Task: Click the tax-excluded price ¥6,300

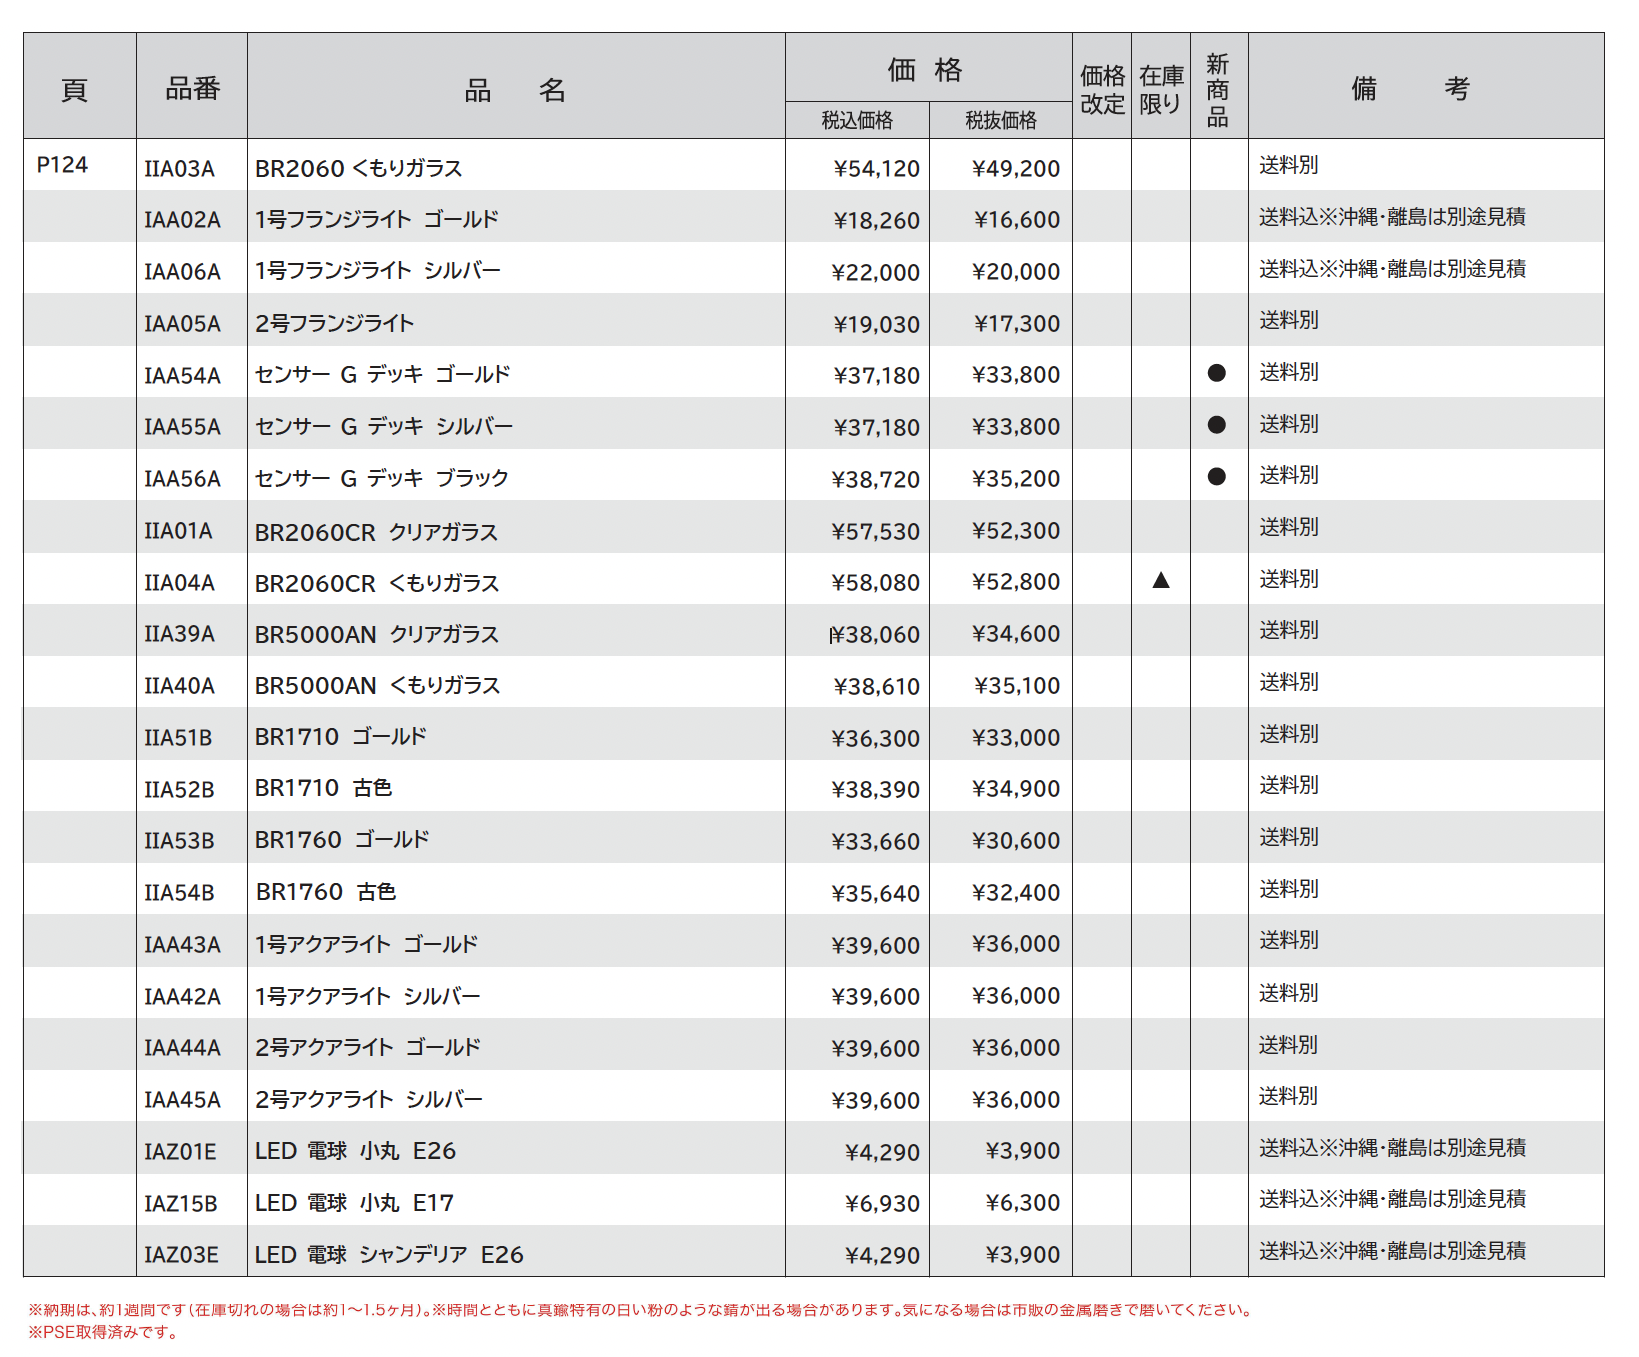Action: click(x=1022, y=1203)
